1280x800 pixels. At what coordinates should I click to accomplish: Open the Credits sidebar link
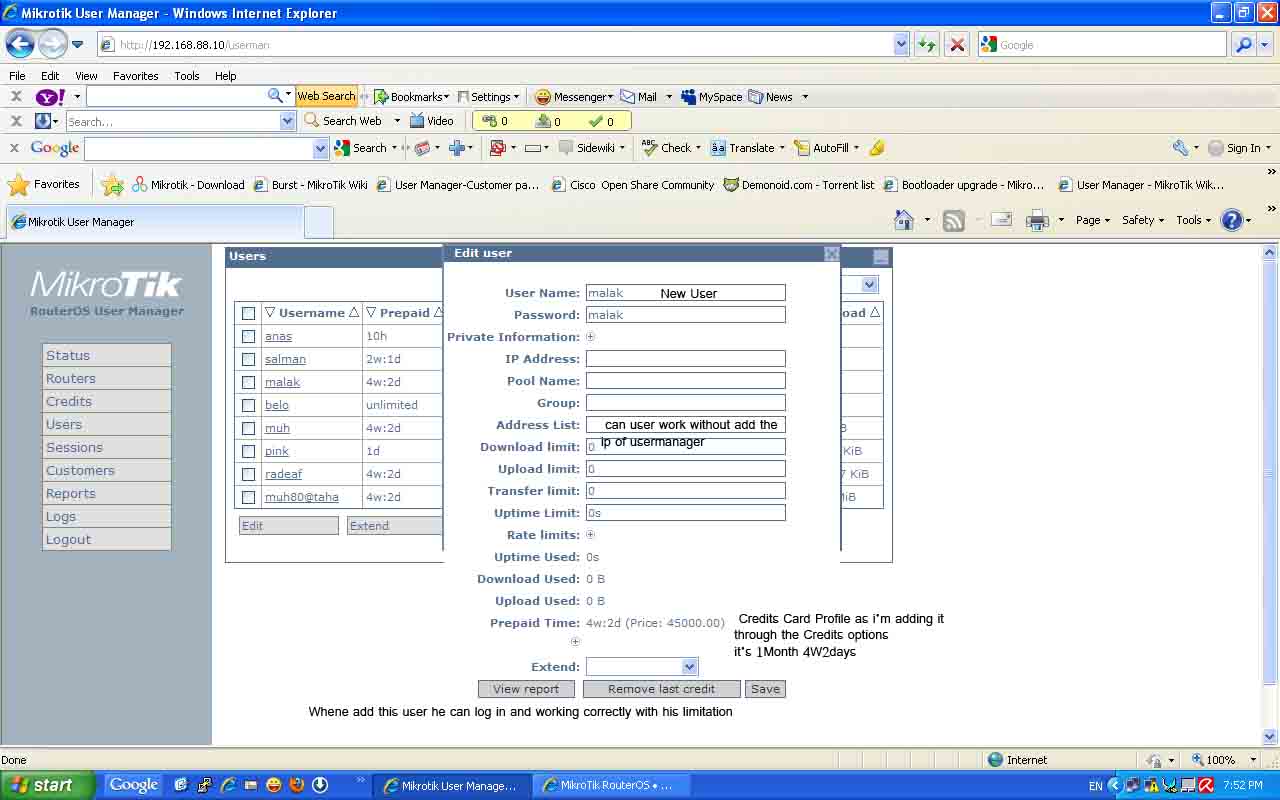click(107, 401)
